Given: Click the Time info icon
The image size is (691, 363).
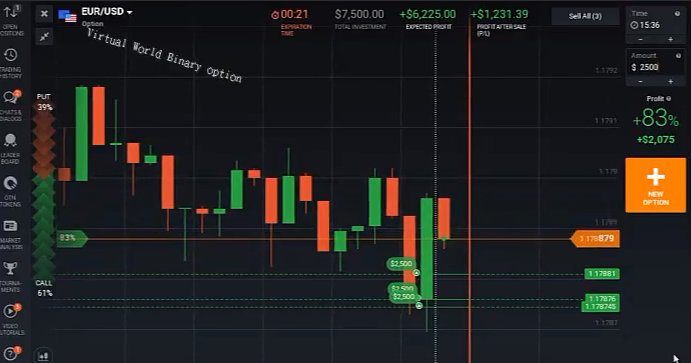Looking at the screenshot, I should 677,14.
